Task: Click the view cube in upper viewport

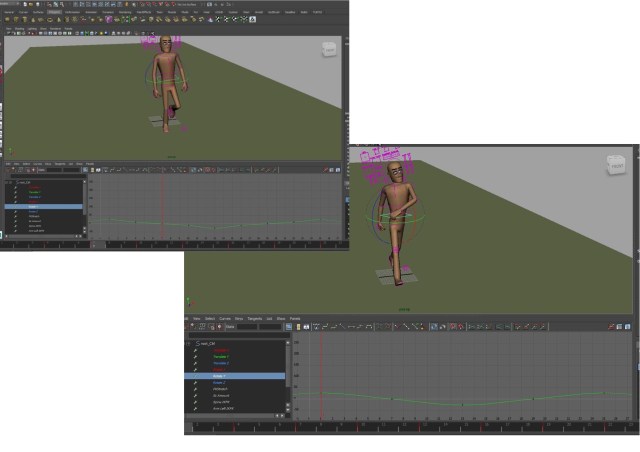Action: coord(329,49)
